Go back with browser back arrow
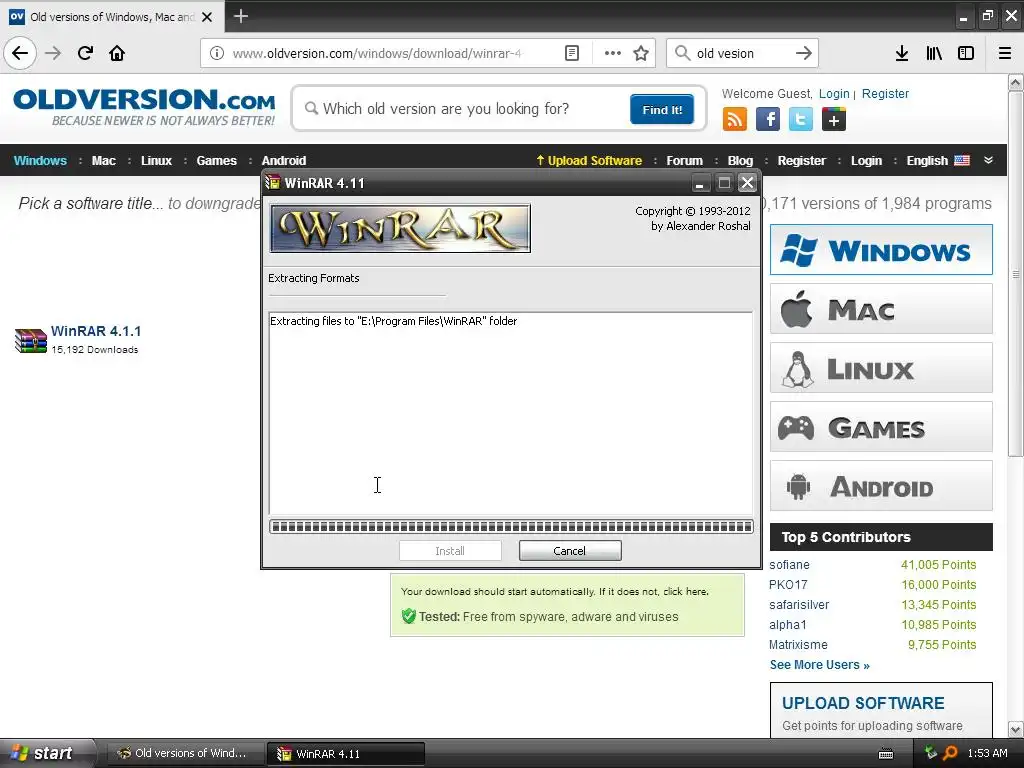1024x768 pixels. tap(20, 53)
